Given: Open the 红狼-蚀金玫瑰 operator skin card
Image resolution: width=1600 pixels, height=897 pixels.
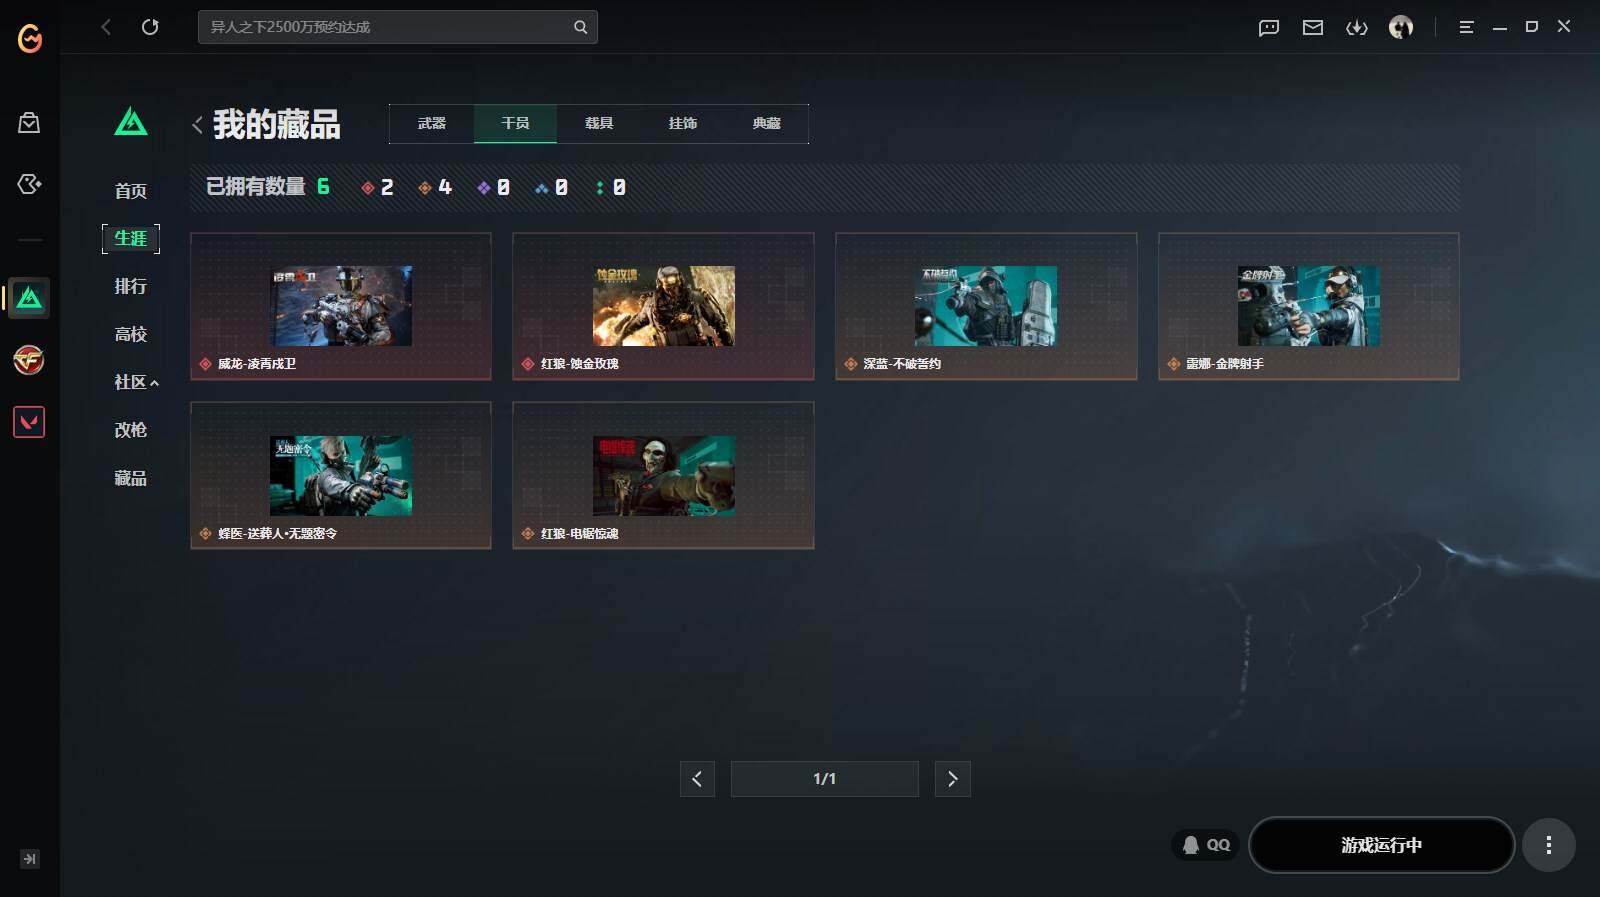Looking at the screenshot, I should (x=663, y=306).
